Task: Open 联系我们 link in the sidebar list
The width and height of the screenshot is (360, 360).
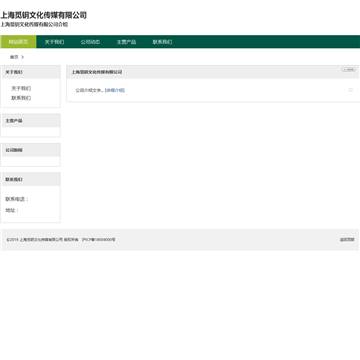Action: coord(21,98)
